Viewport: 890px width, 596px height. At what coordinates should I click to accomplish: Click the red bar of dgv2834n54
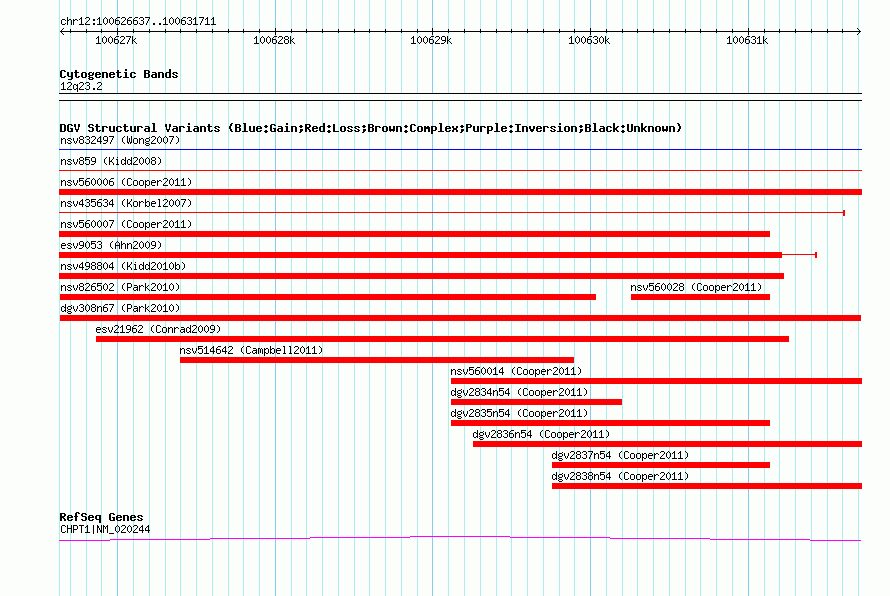point(536,402)
